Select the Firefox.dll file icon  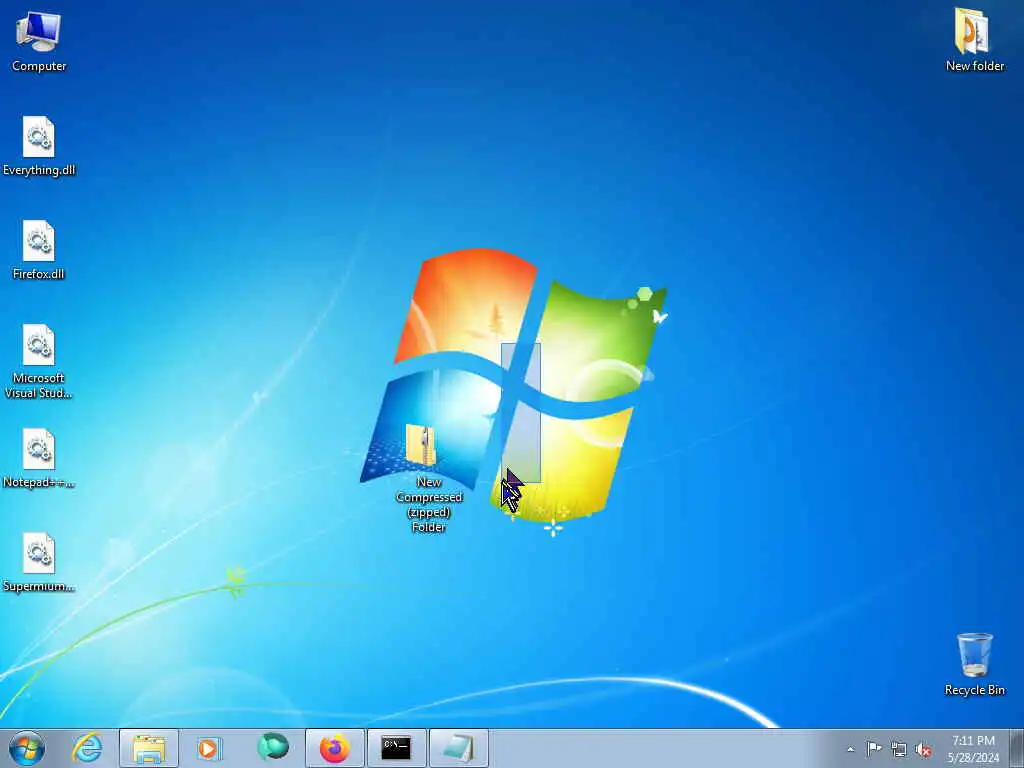point(39,250)
